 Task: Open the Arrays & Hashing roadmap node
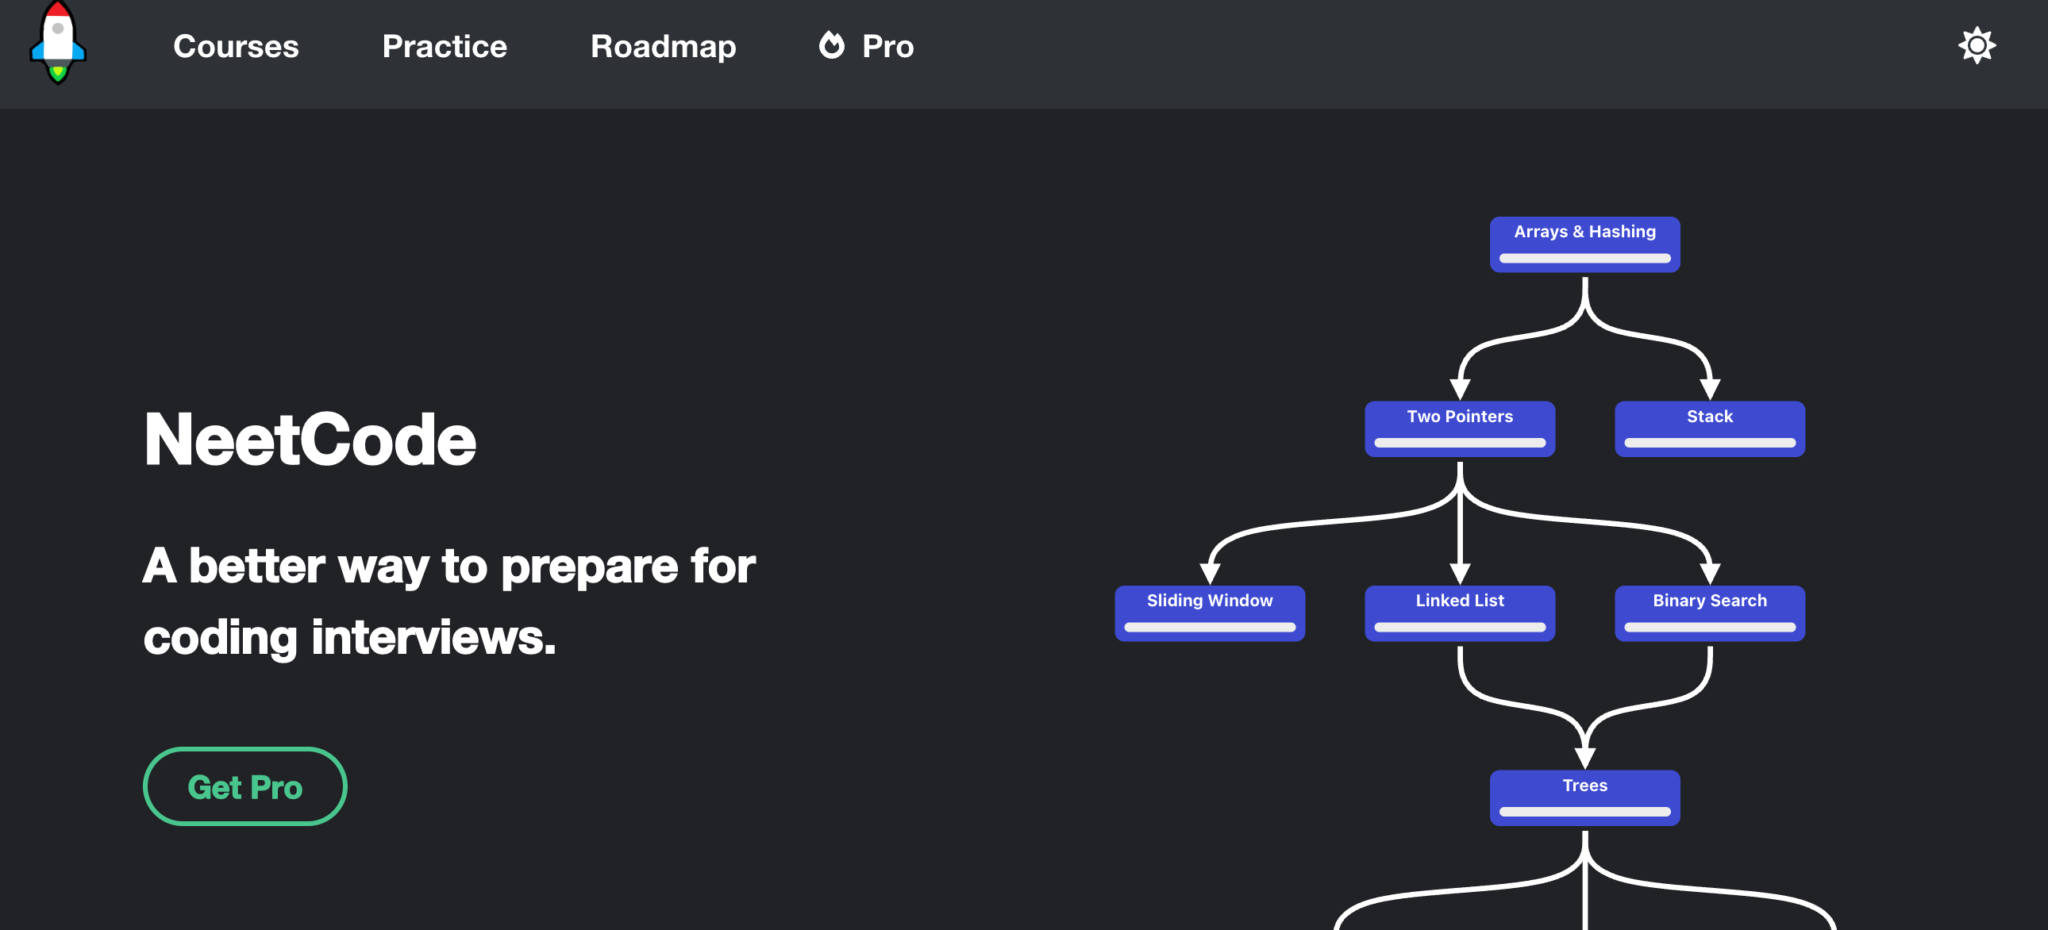coord(1584,232)
